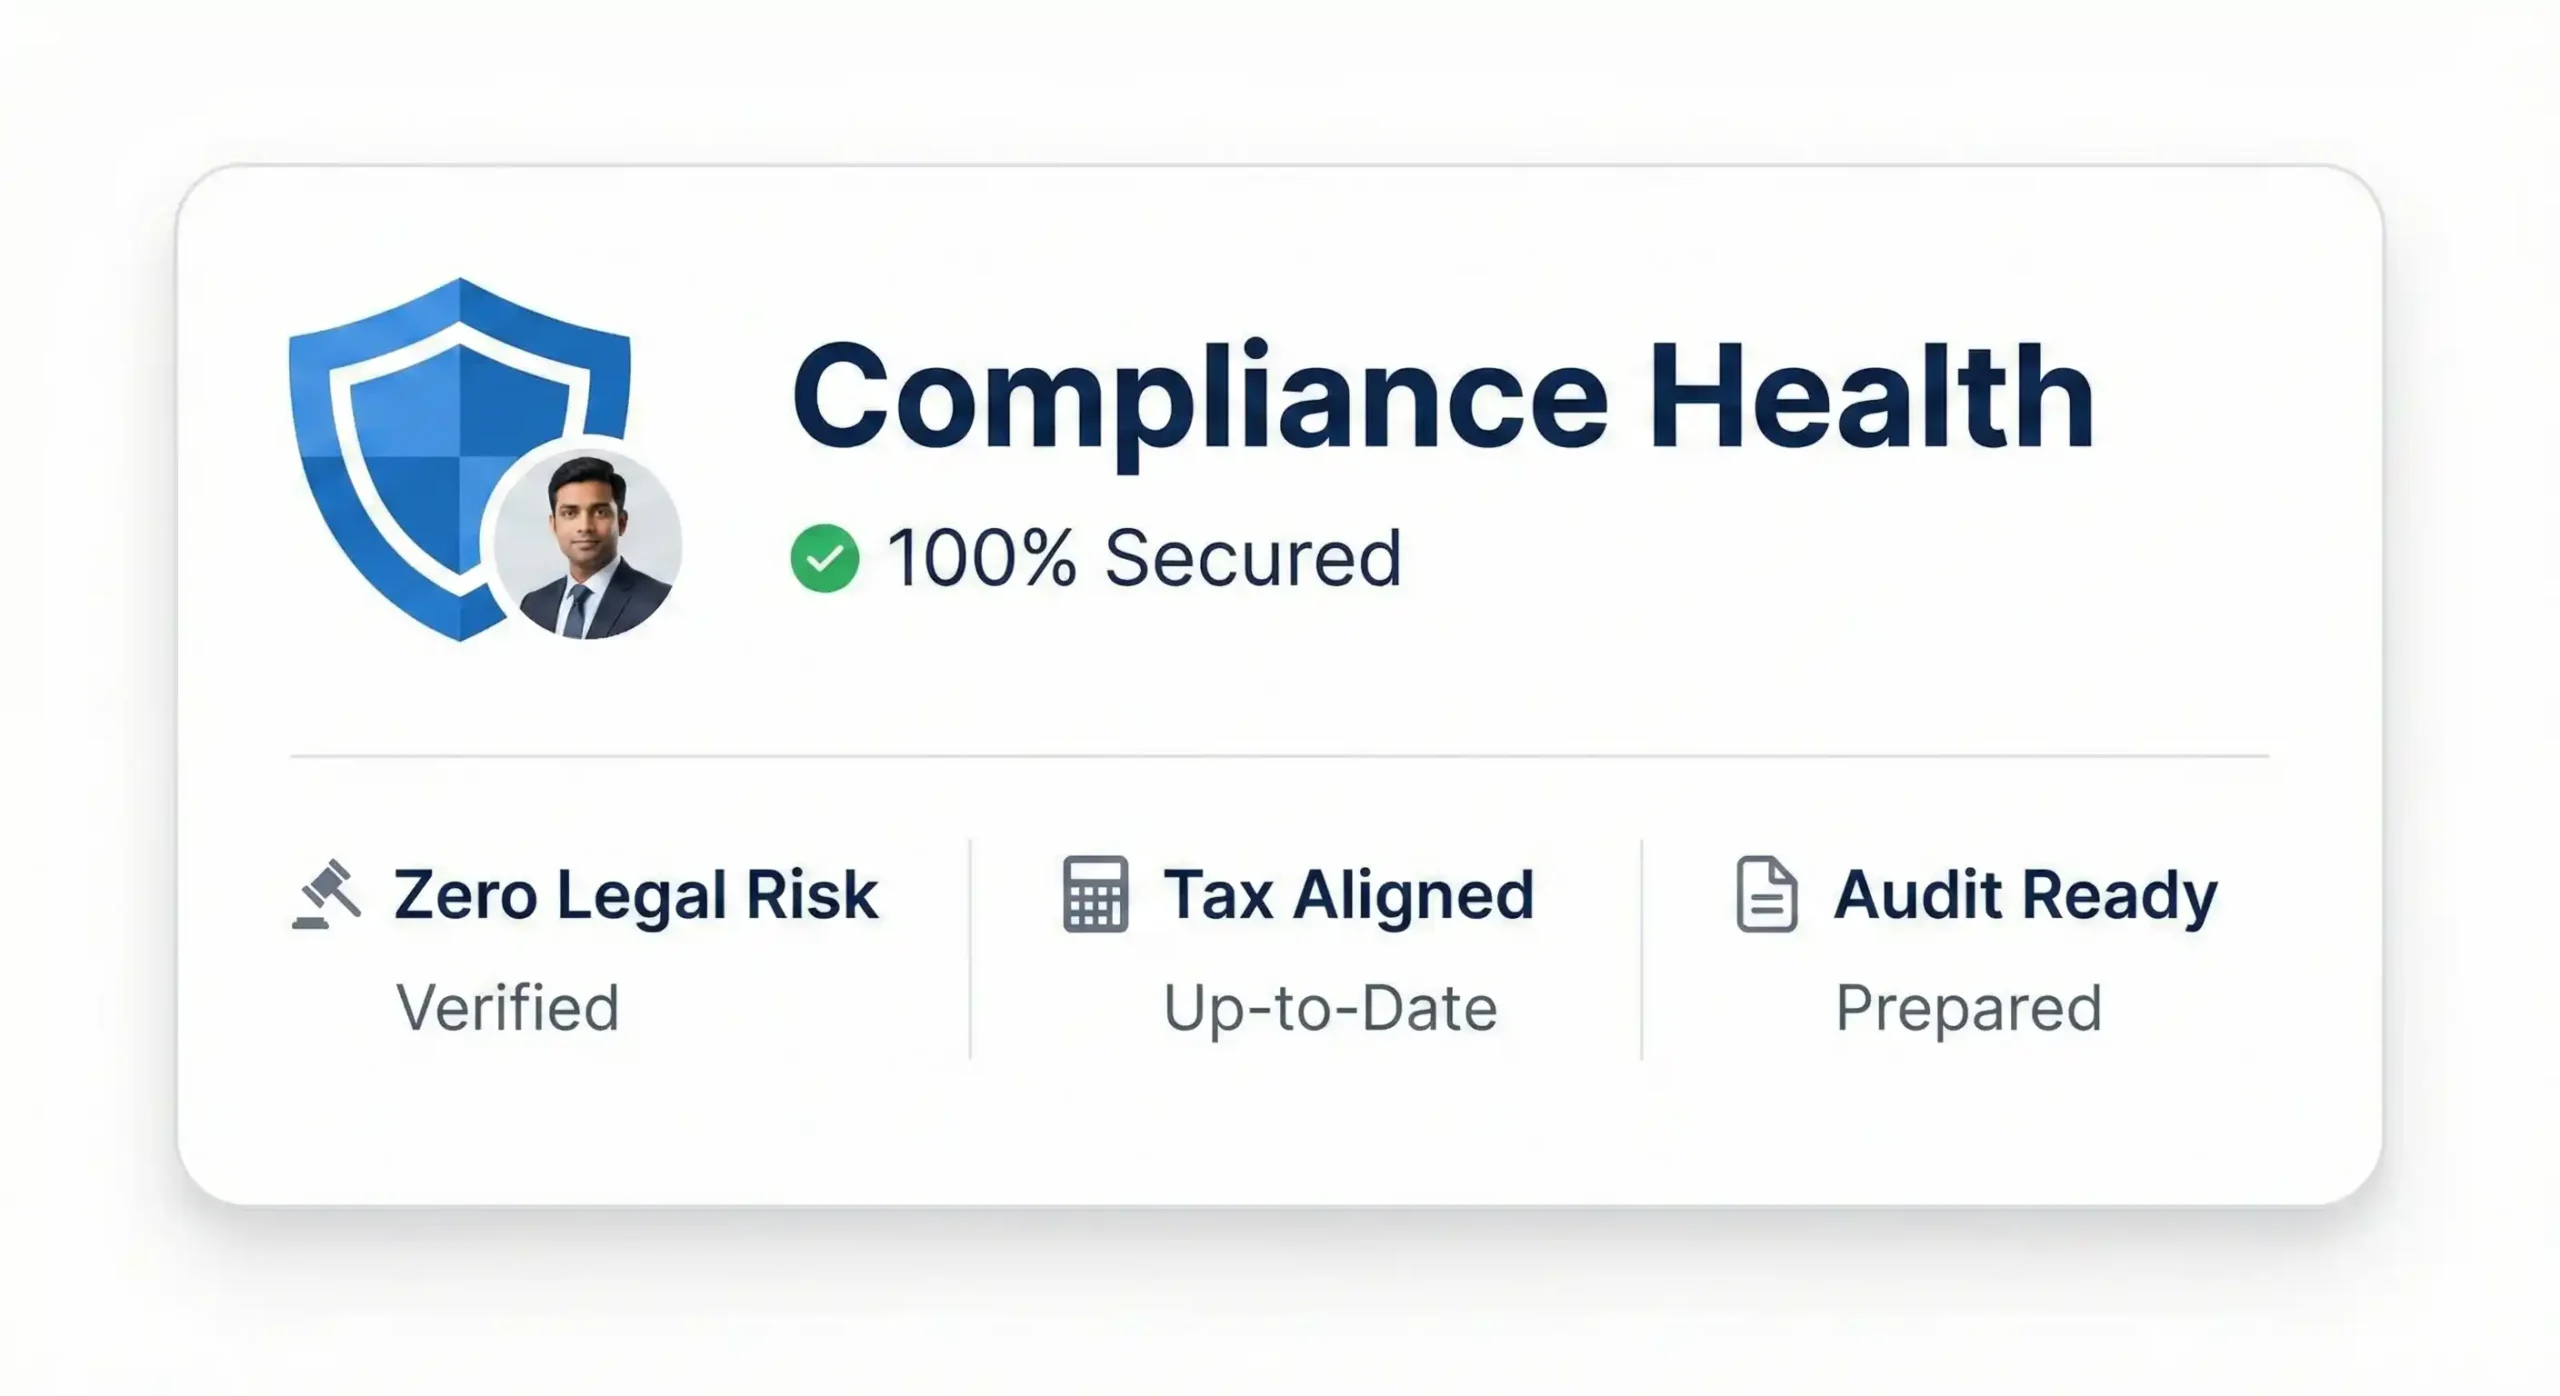
Task: Click the vertical divider left of Tax Aligned
Action: coord(970,948)
